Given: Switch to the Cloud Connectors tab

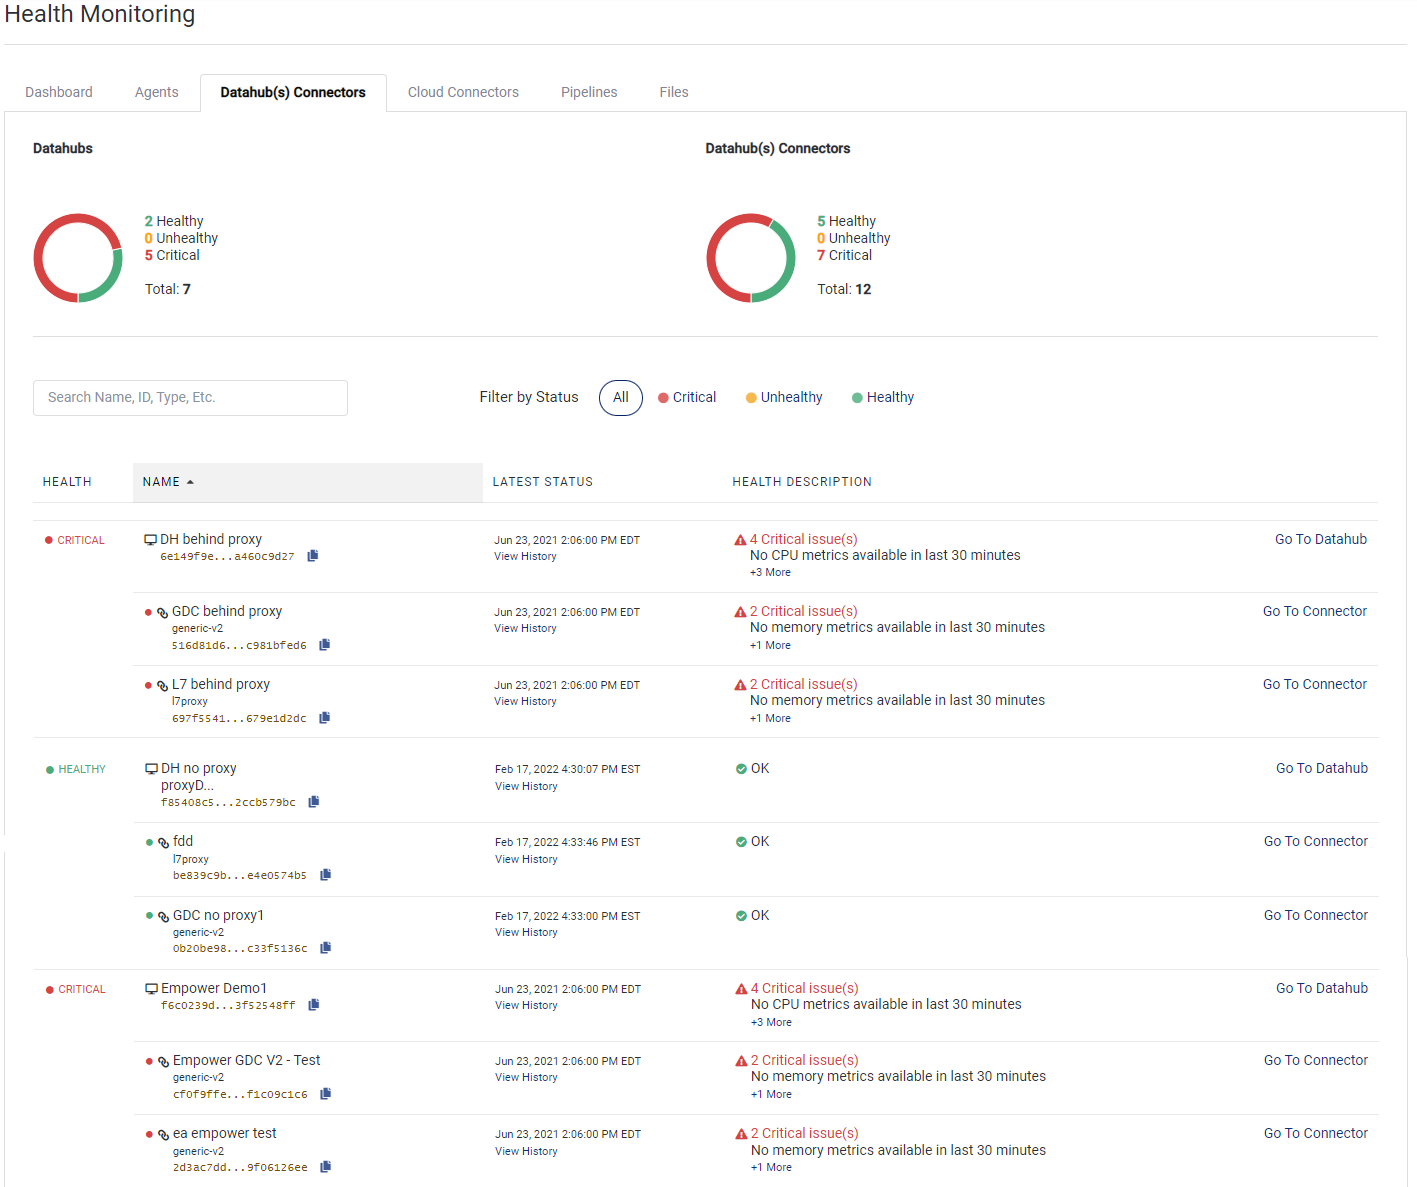Looking at the screenshot, I should (x=463, y=92).
